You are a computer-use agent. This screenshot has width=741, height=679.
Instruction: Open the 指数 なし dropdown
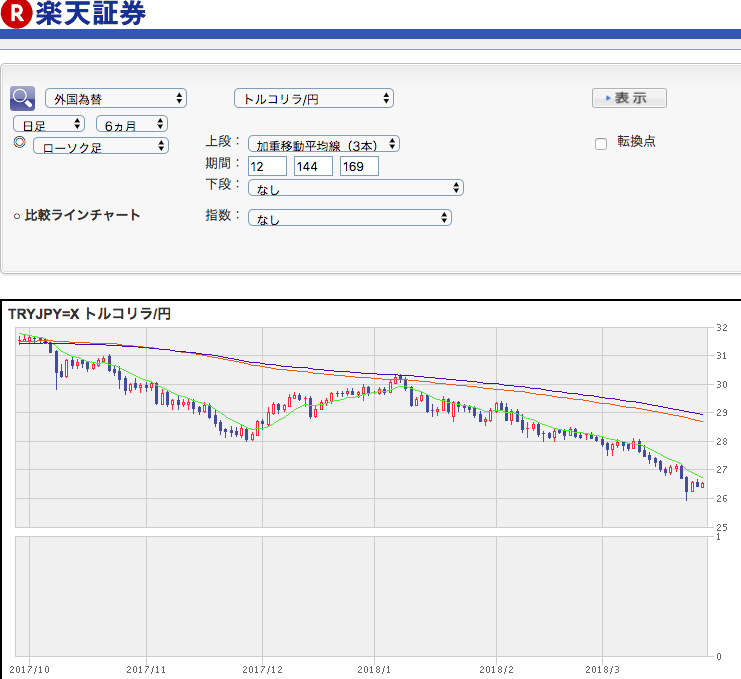[350, 218]
